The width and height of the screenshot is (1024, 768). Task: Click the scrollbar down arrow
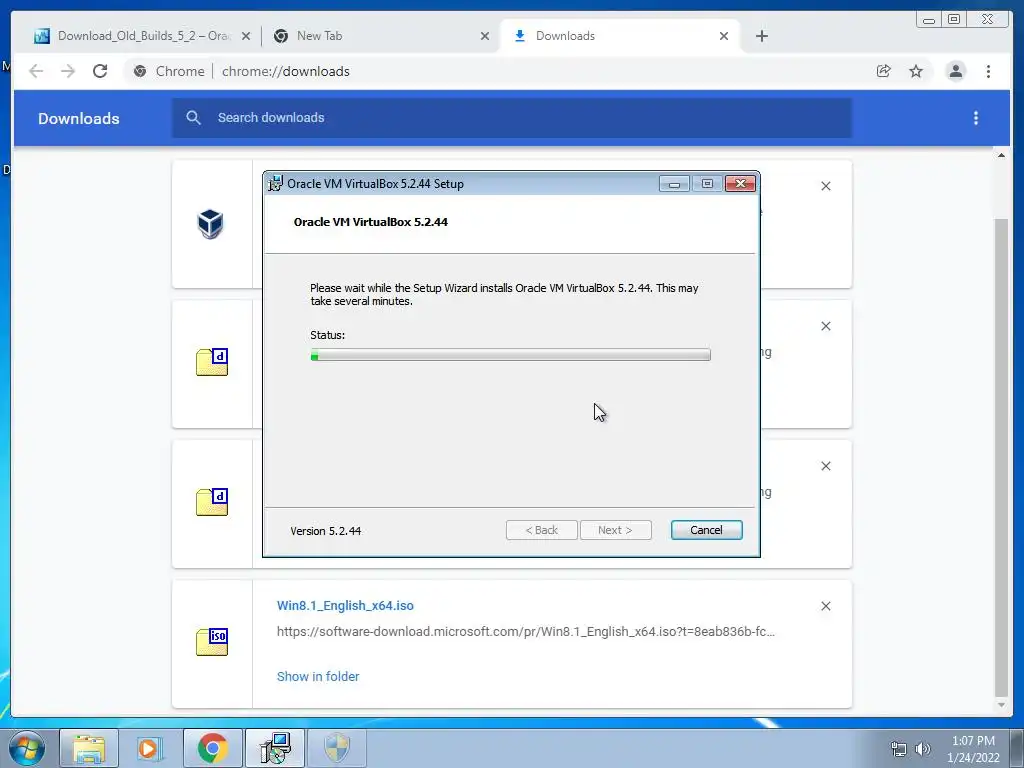(x=1001, y=705)
